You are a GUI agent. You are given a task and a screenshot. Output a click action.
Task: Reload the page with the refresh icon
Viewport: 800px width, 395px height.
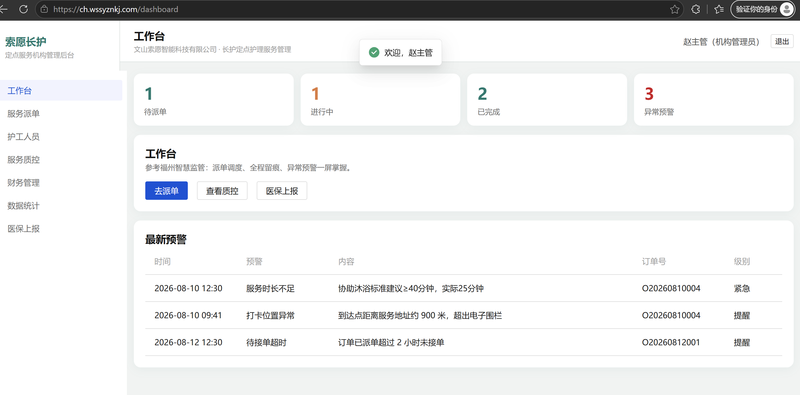tap(23, 9)
